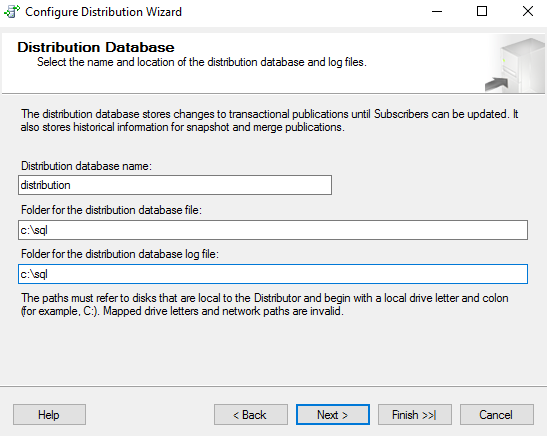Minimize the wizard window
This screenshot has width=547, height=436.
pyautogui.click(x=437, y=12)
